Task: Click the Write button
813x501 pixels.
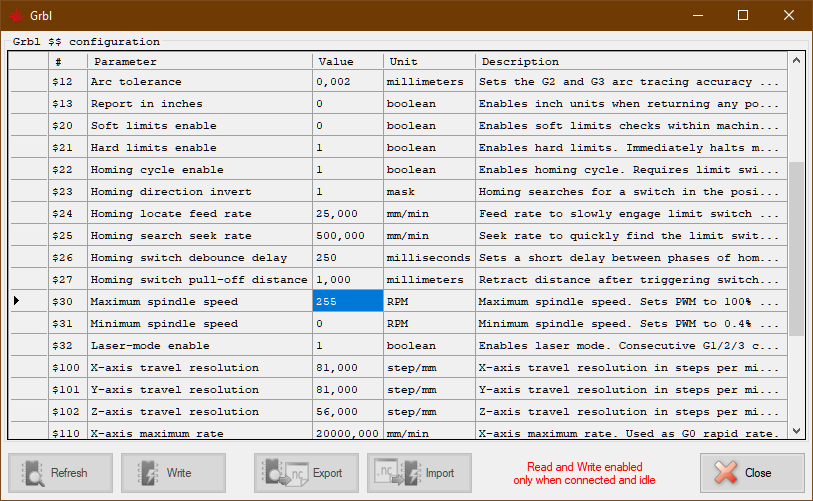Action: (173, 472)
